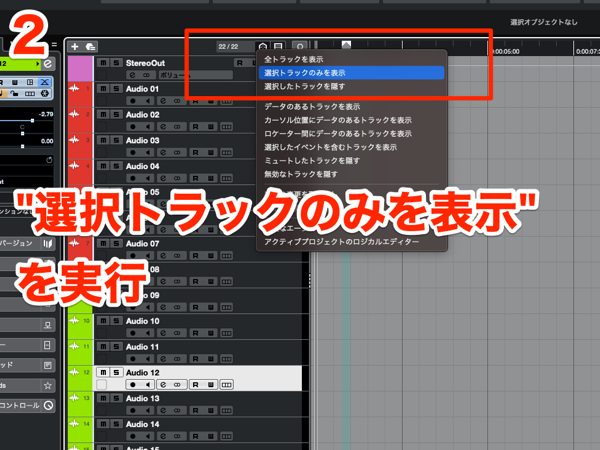Click the lanes icon on Audio 12
The width and height of the screenshot is (600, 450).
(226, 385)
